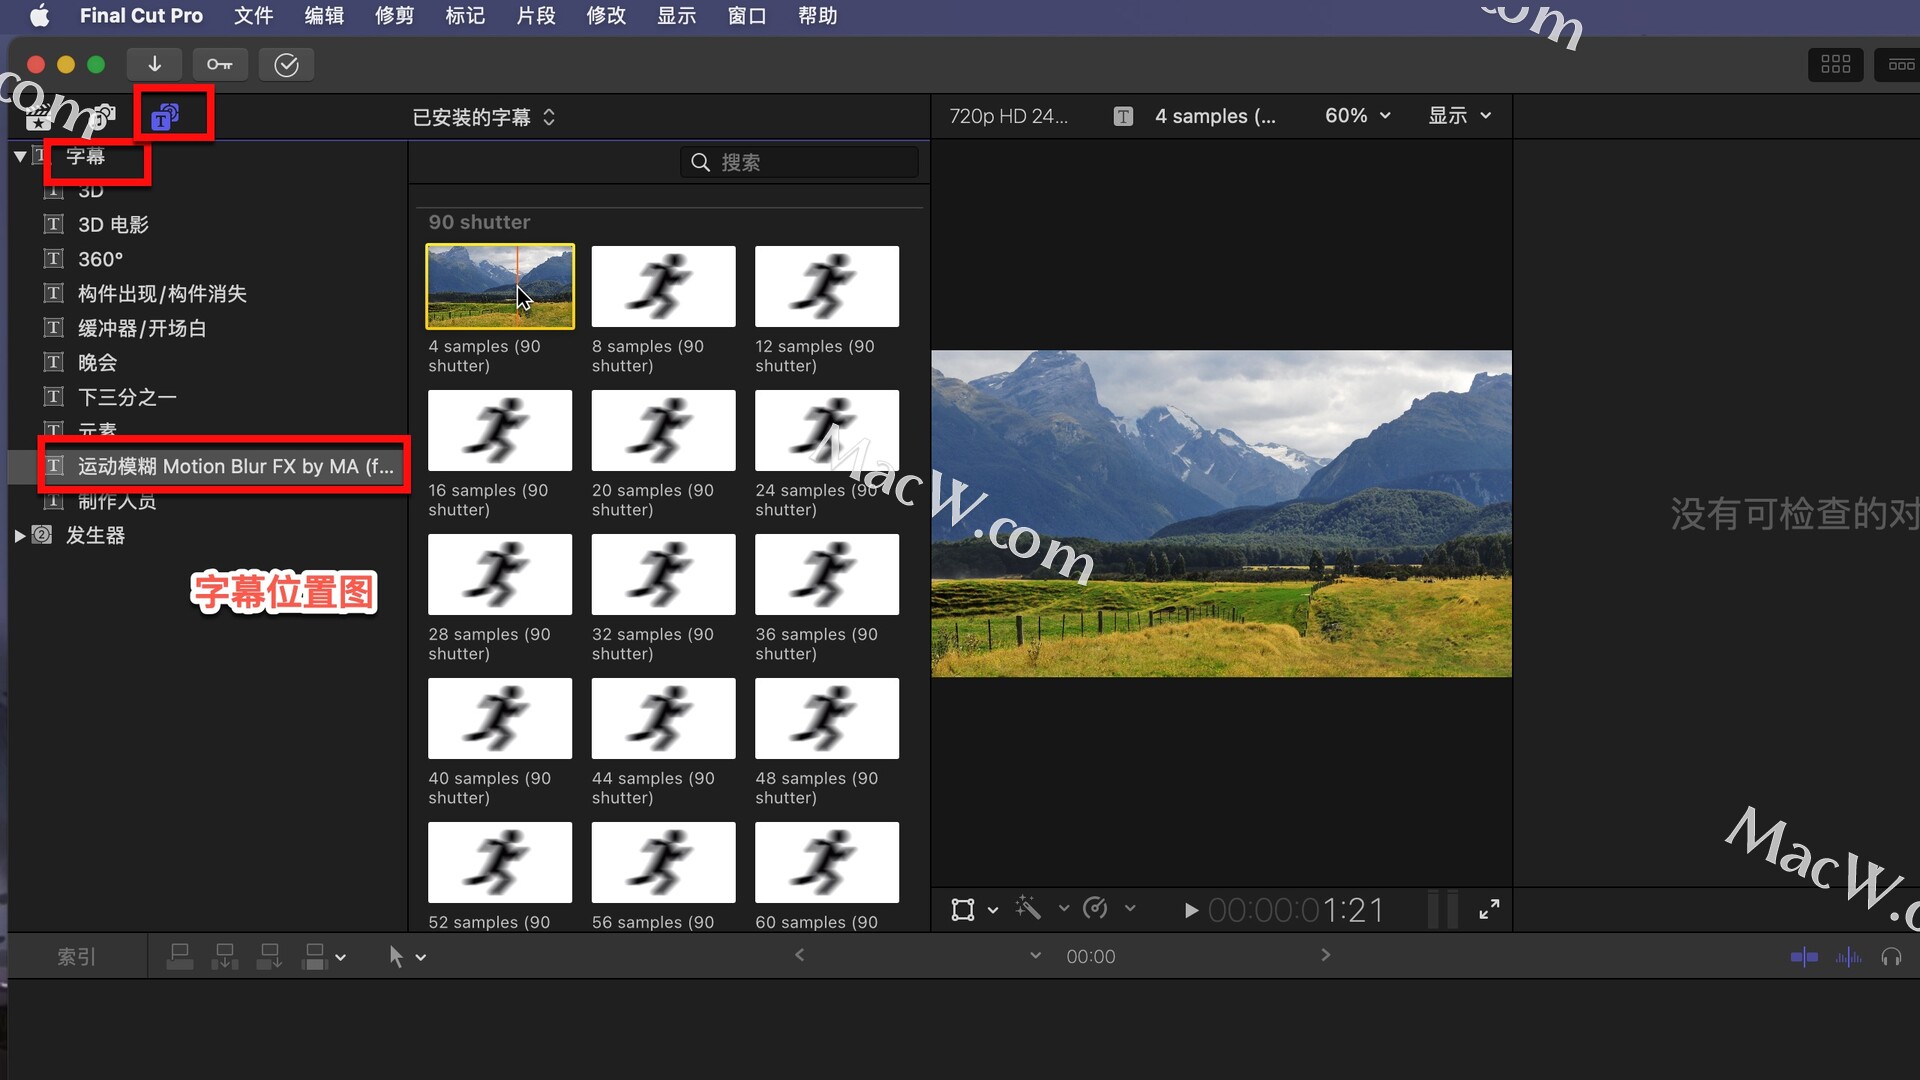Image resolution: width=1920 pixels, height=1080 pixels.
Task: Expand the 发生器 category triangle
Action: coord(20,536)
